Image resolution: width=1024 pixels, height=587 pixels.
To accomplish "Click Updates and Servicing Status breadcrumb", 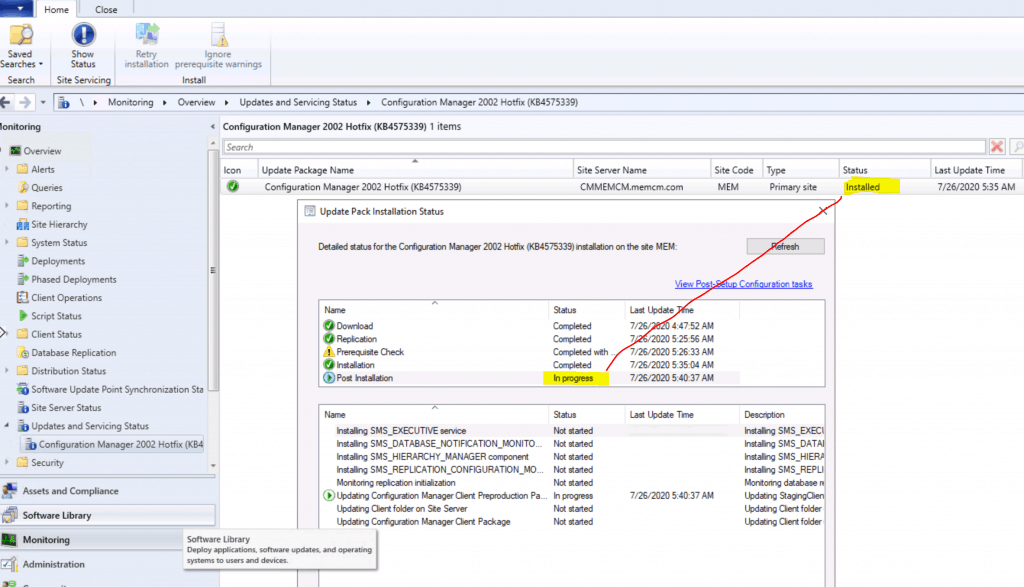I will (x=298, y=103).
